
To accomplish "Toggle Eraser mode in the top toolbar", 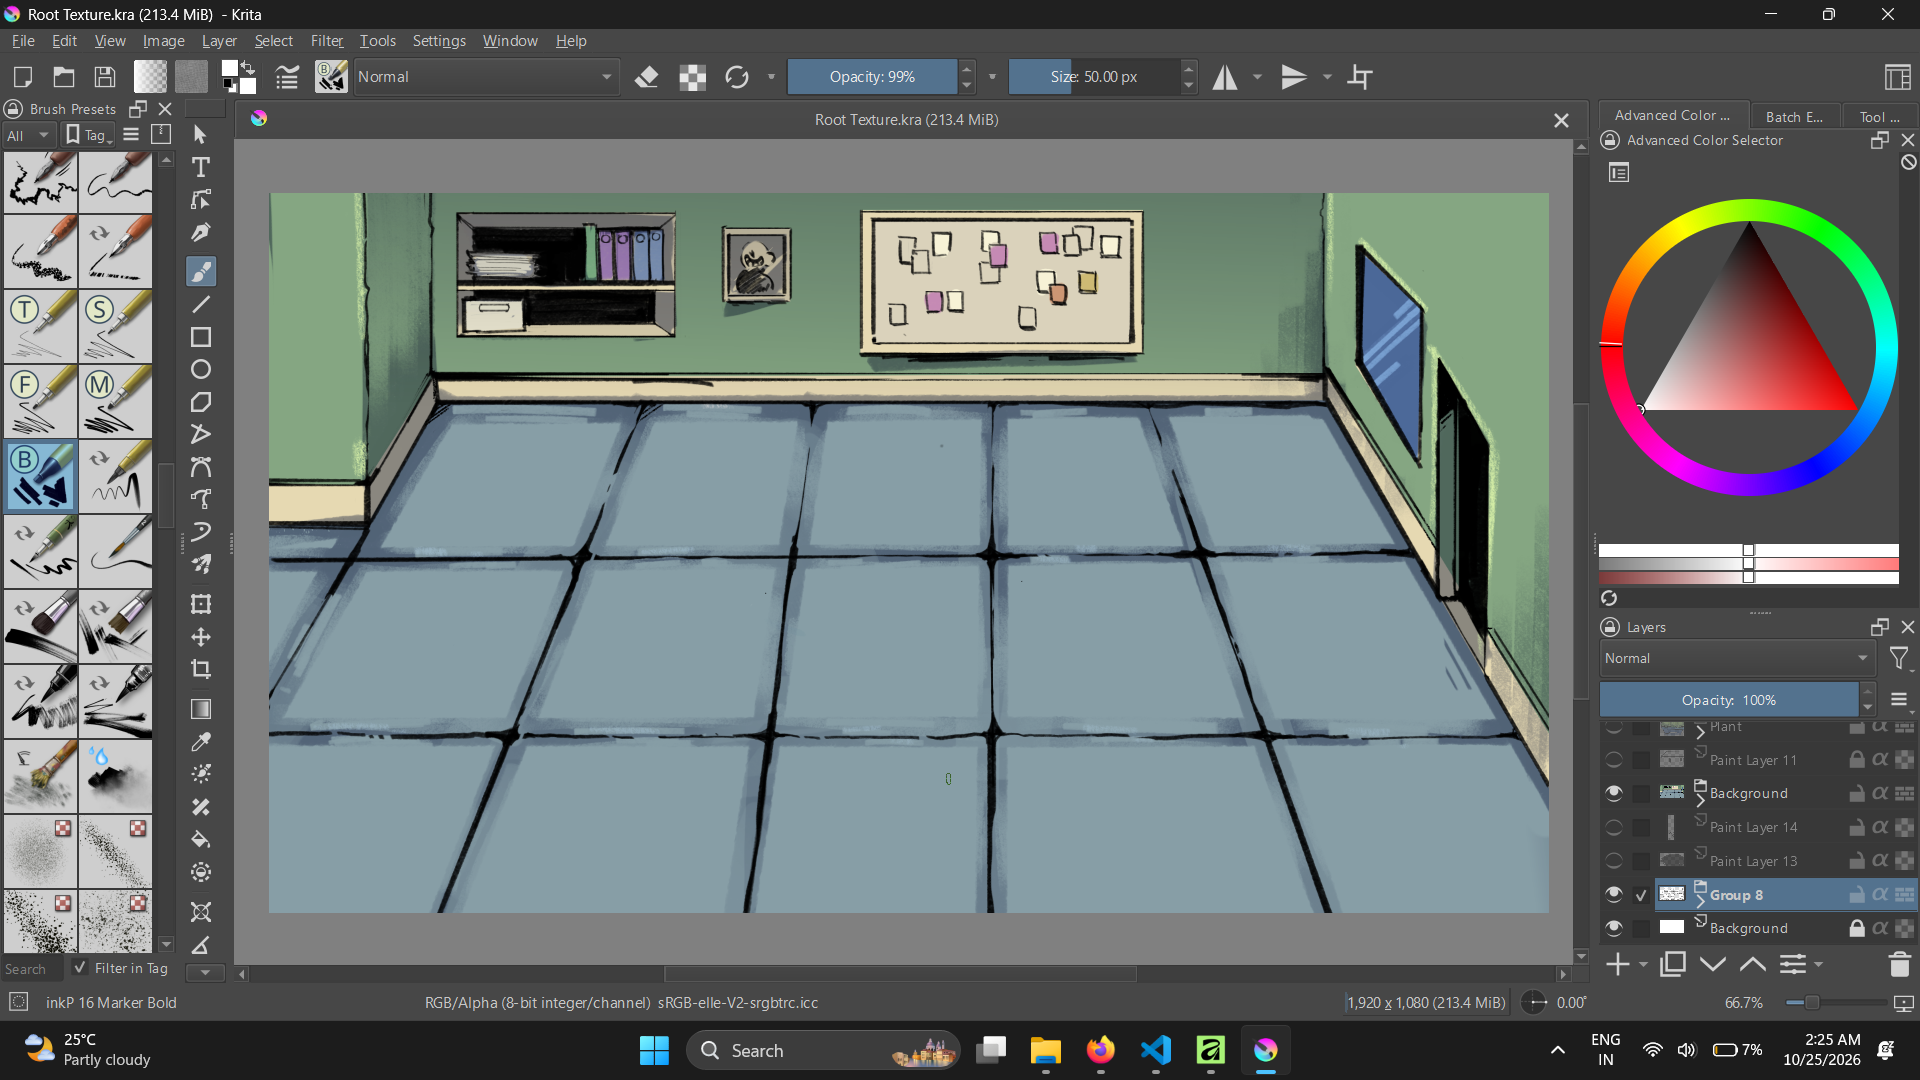I will 647,77.
